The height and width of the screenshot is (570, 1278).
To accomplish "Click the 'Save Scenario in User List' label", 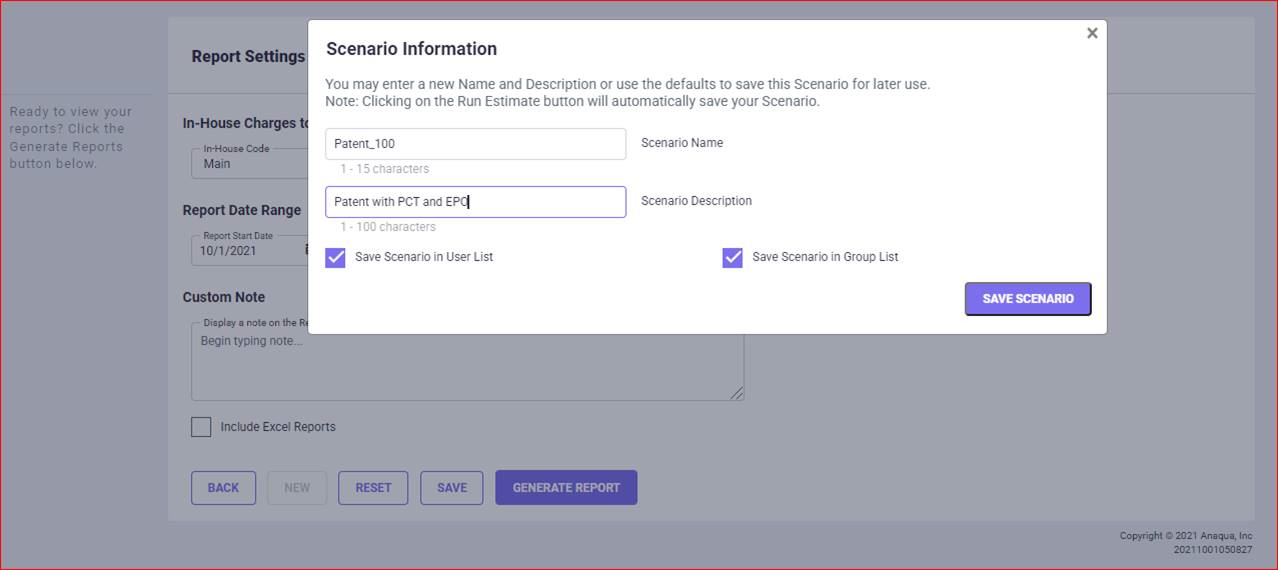I will (x=424, y=257).
